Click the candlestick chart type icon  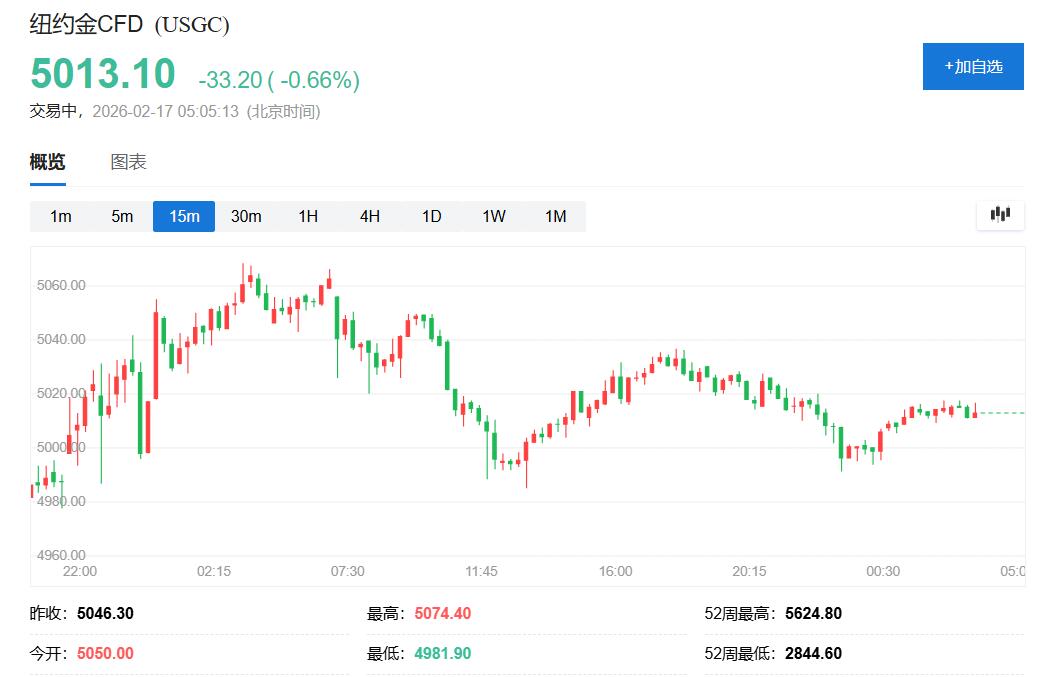pyautogui.click(x=1000, y=215)
